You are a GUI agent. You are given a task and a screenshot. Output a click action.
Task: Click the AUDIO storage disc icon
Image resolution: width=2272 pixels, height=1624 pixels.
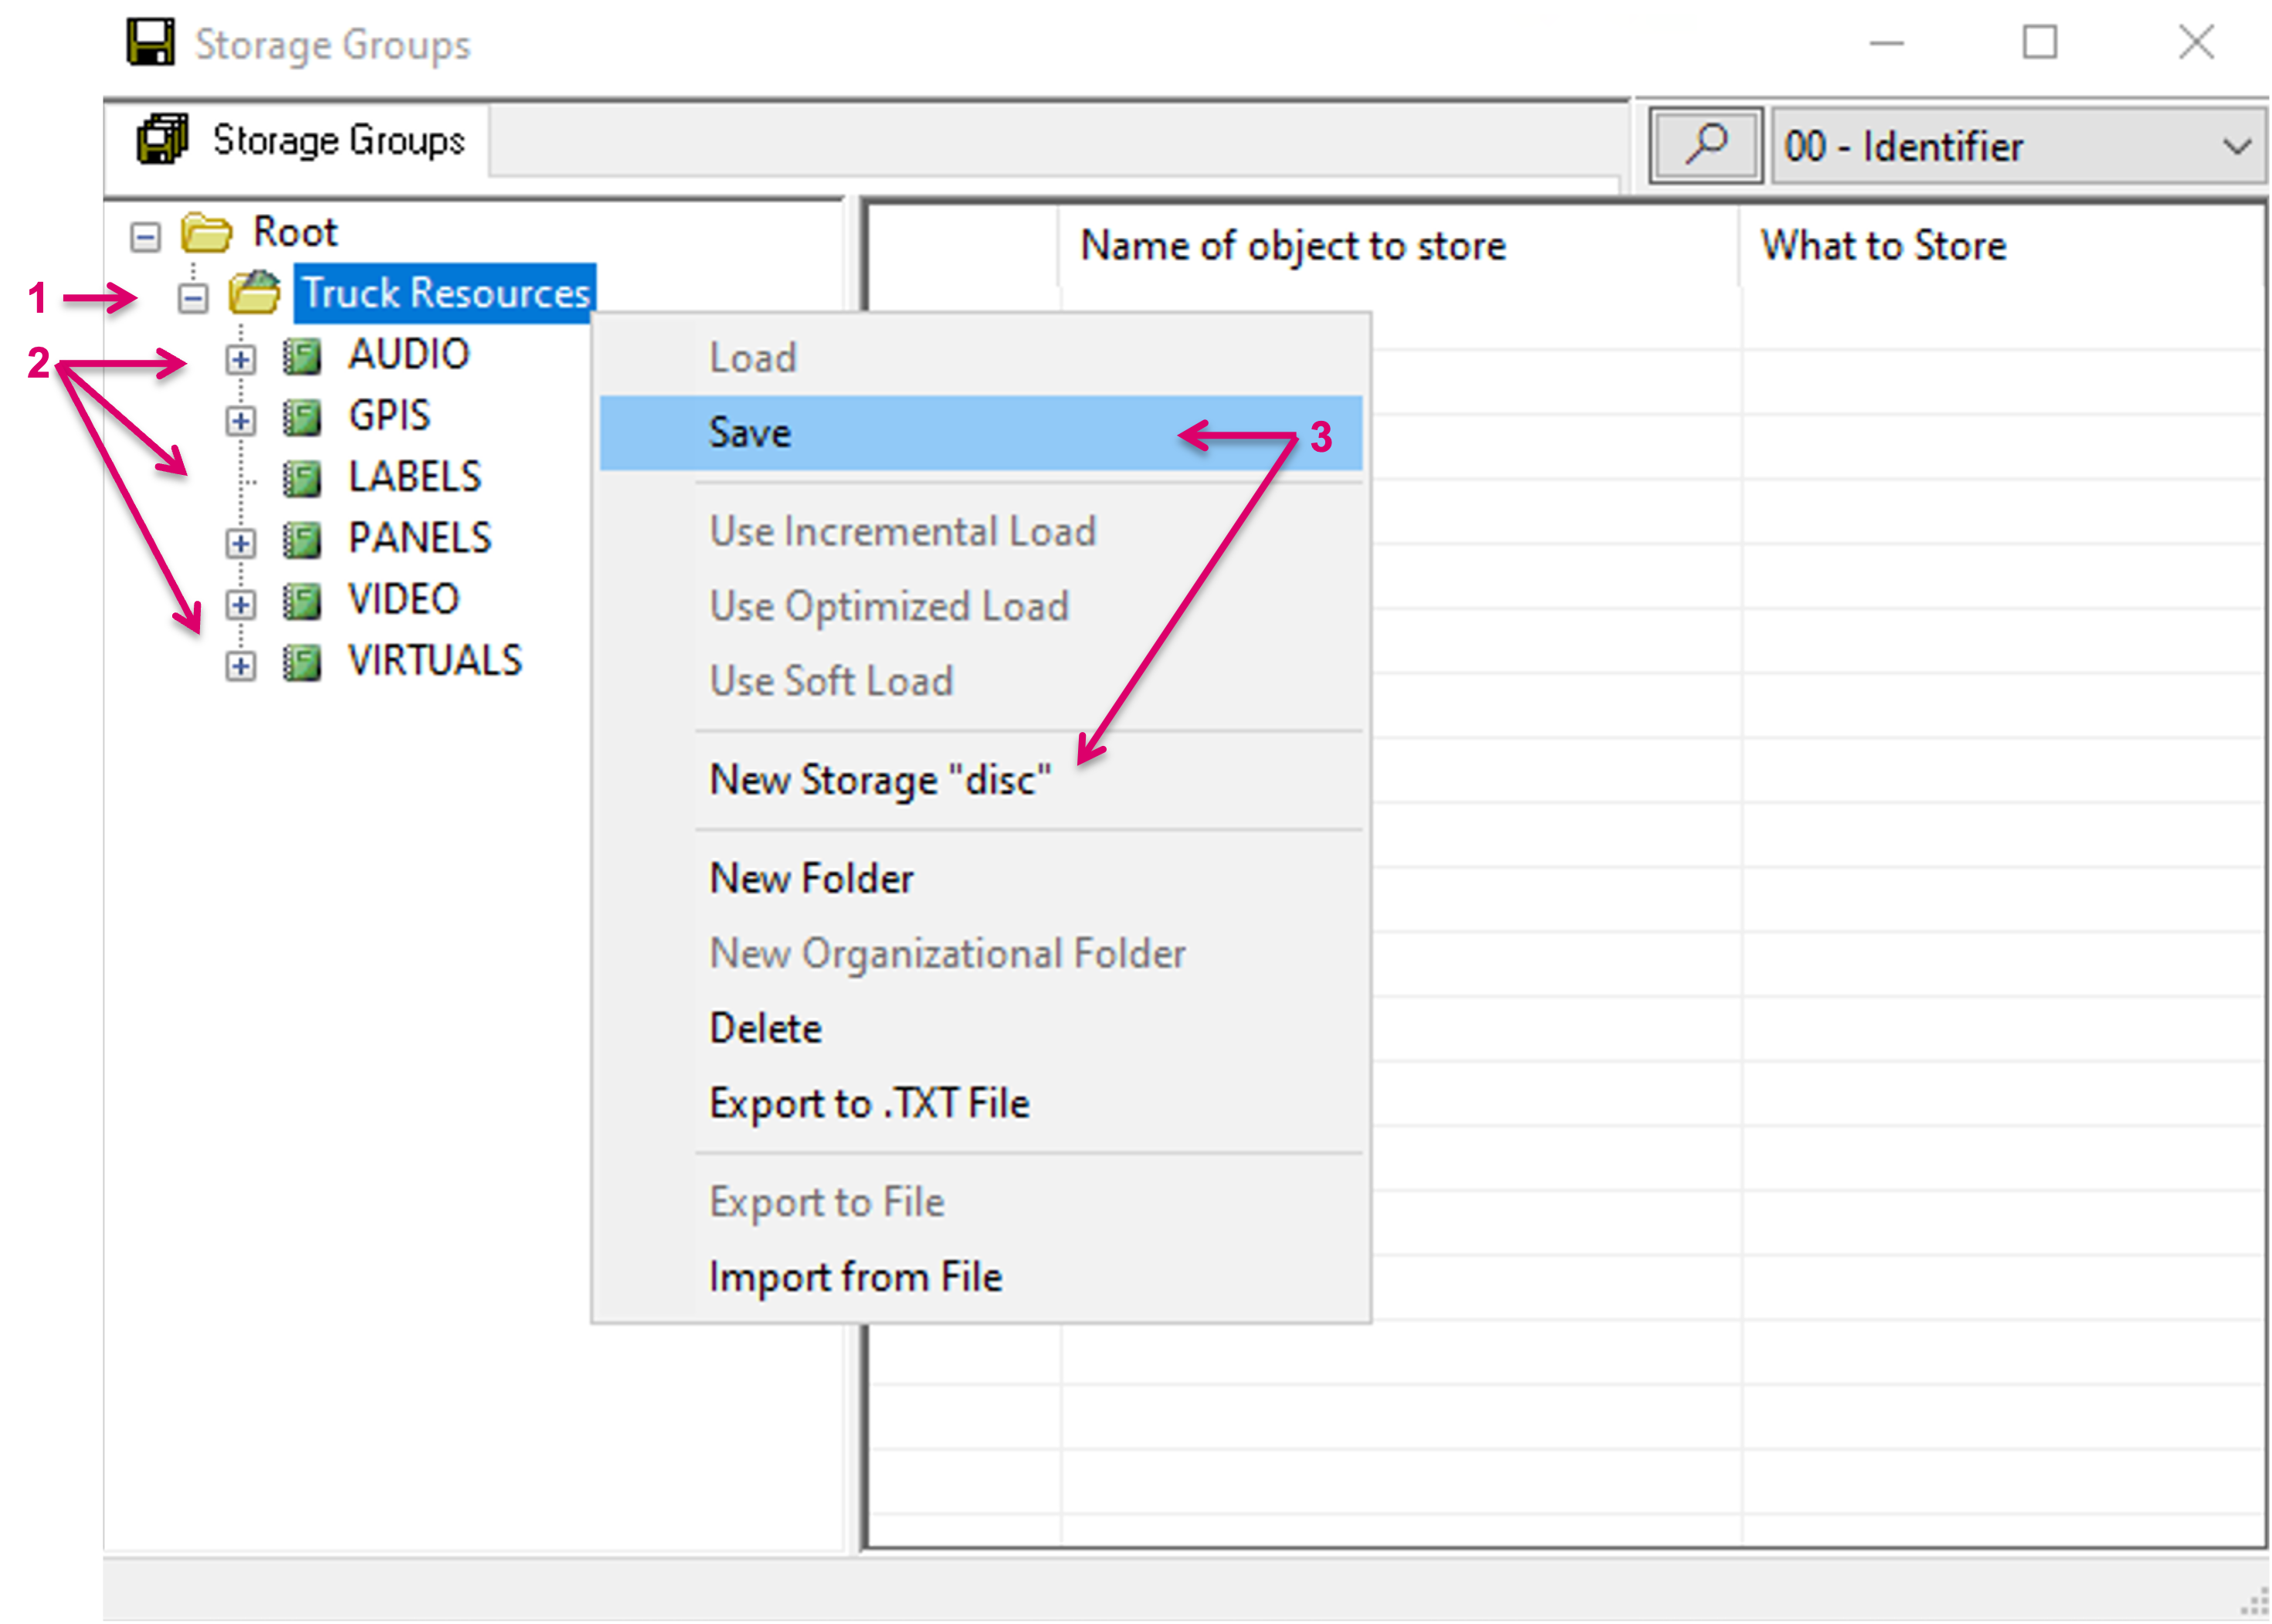point(301,355)
